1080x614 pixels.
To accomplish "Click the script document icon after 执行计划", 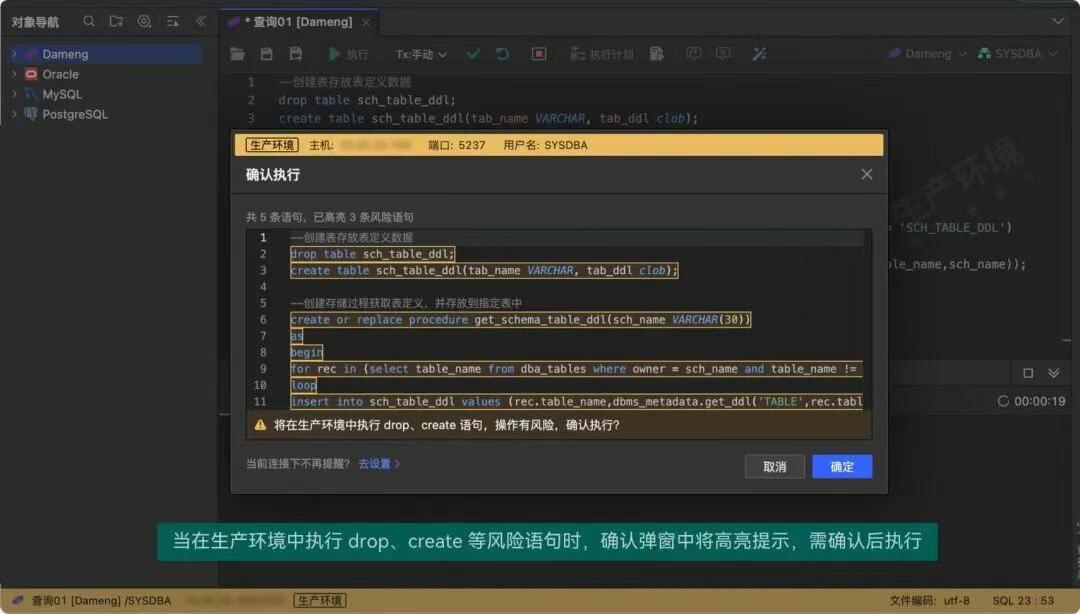I will 656,54.
